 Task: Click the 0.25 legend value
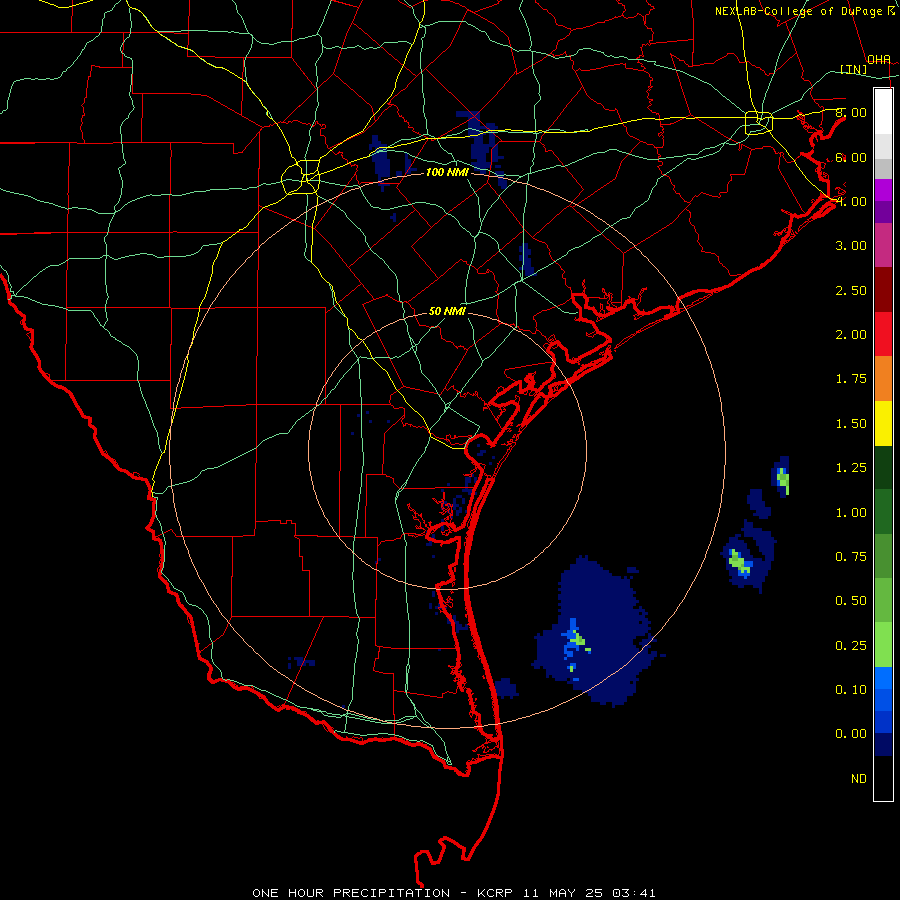(x=851, y=646)
